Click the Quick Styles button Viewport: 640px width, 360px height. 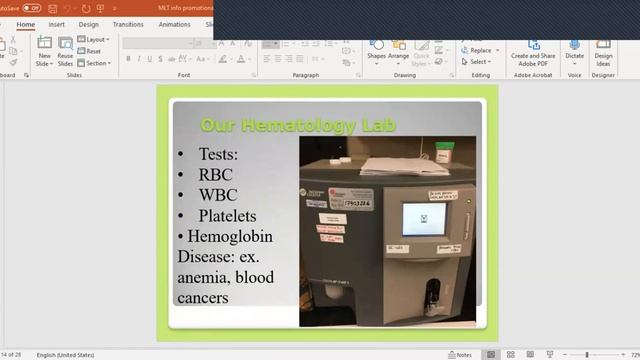pos(421,53)
